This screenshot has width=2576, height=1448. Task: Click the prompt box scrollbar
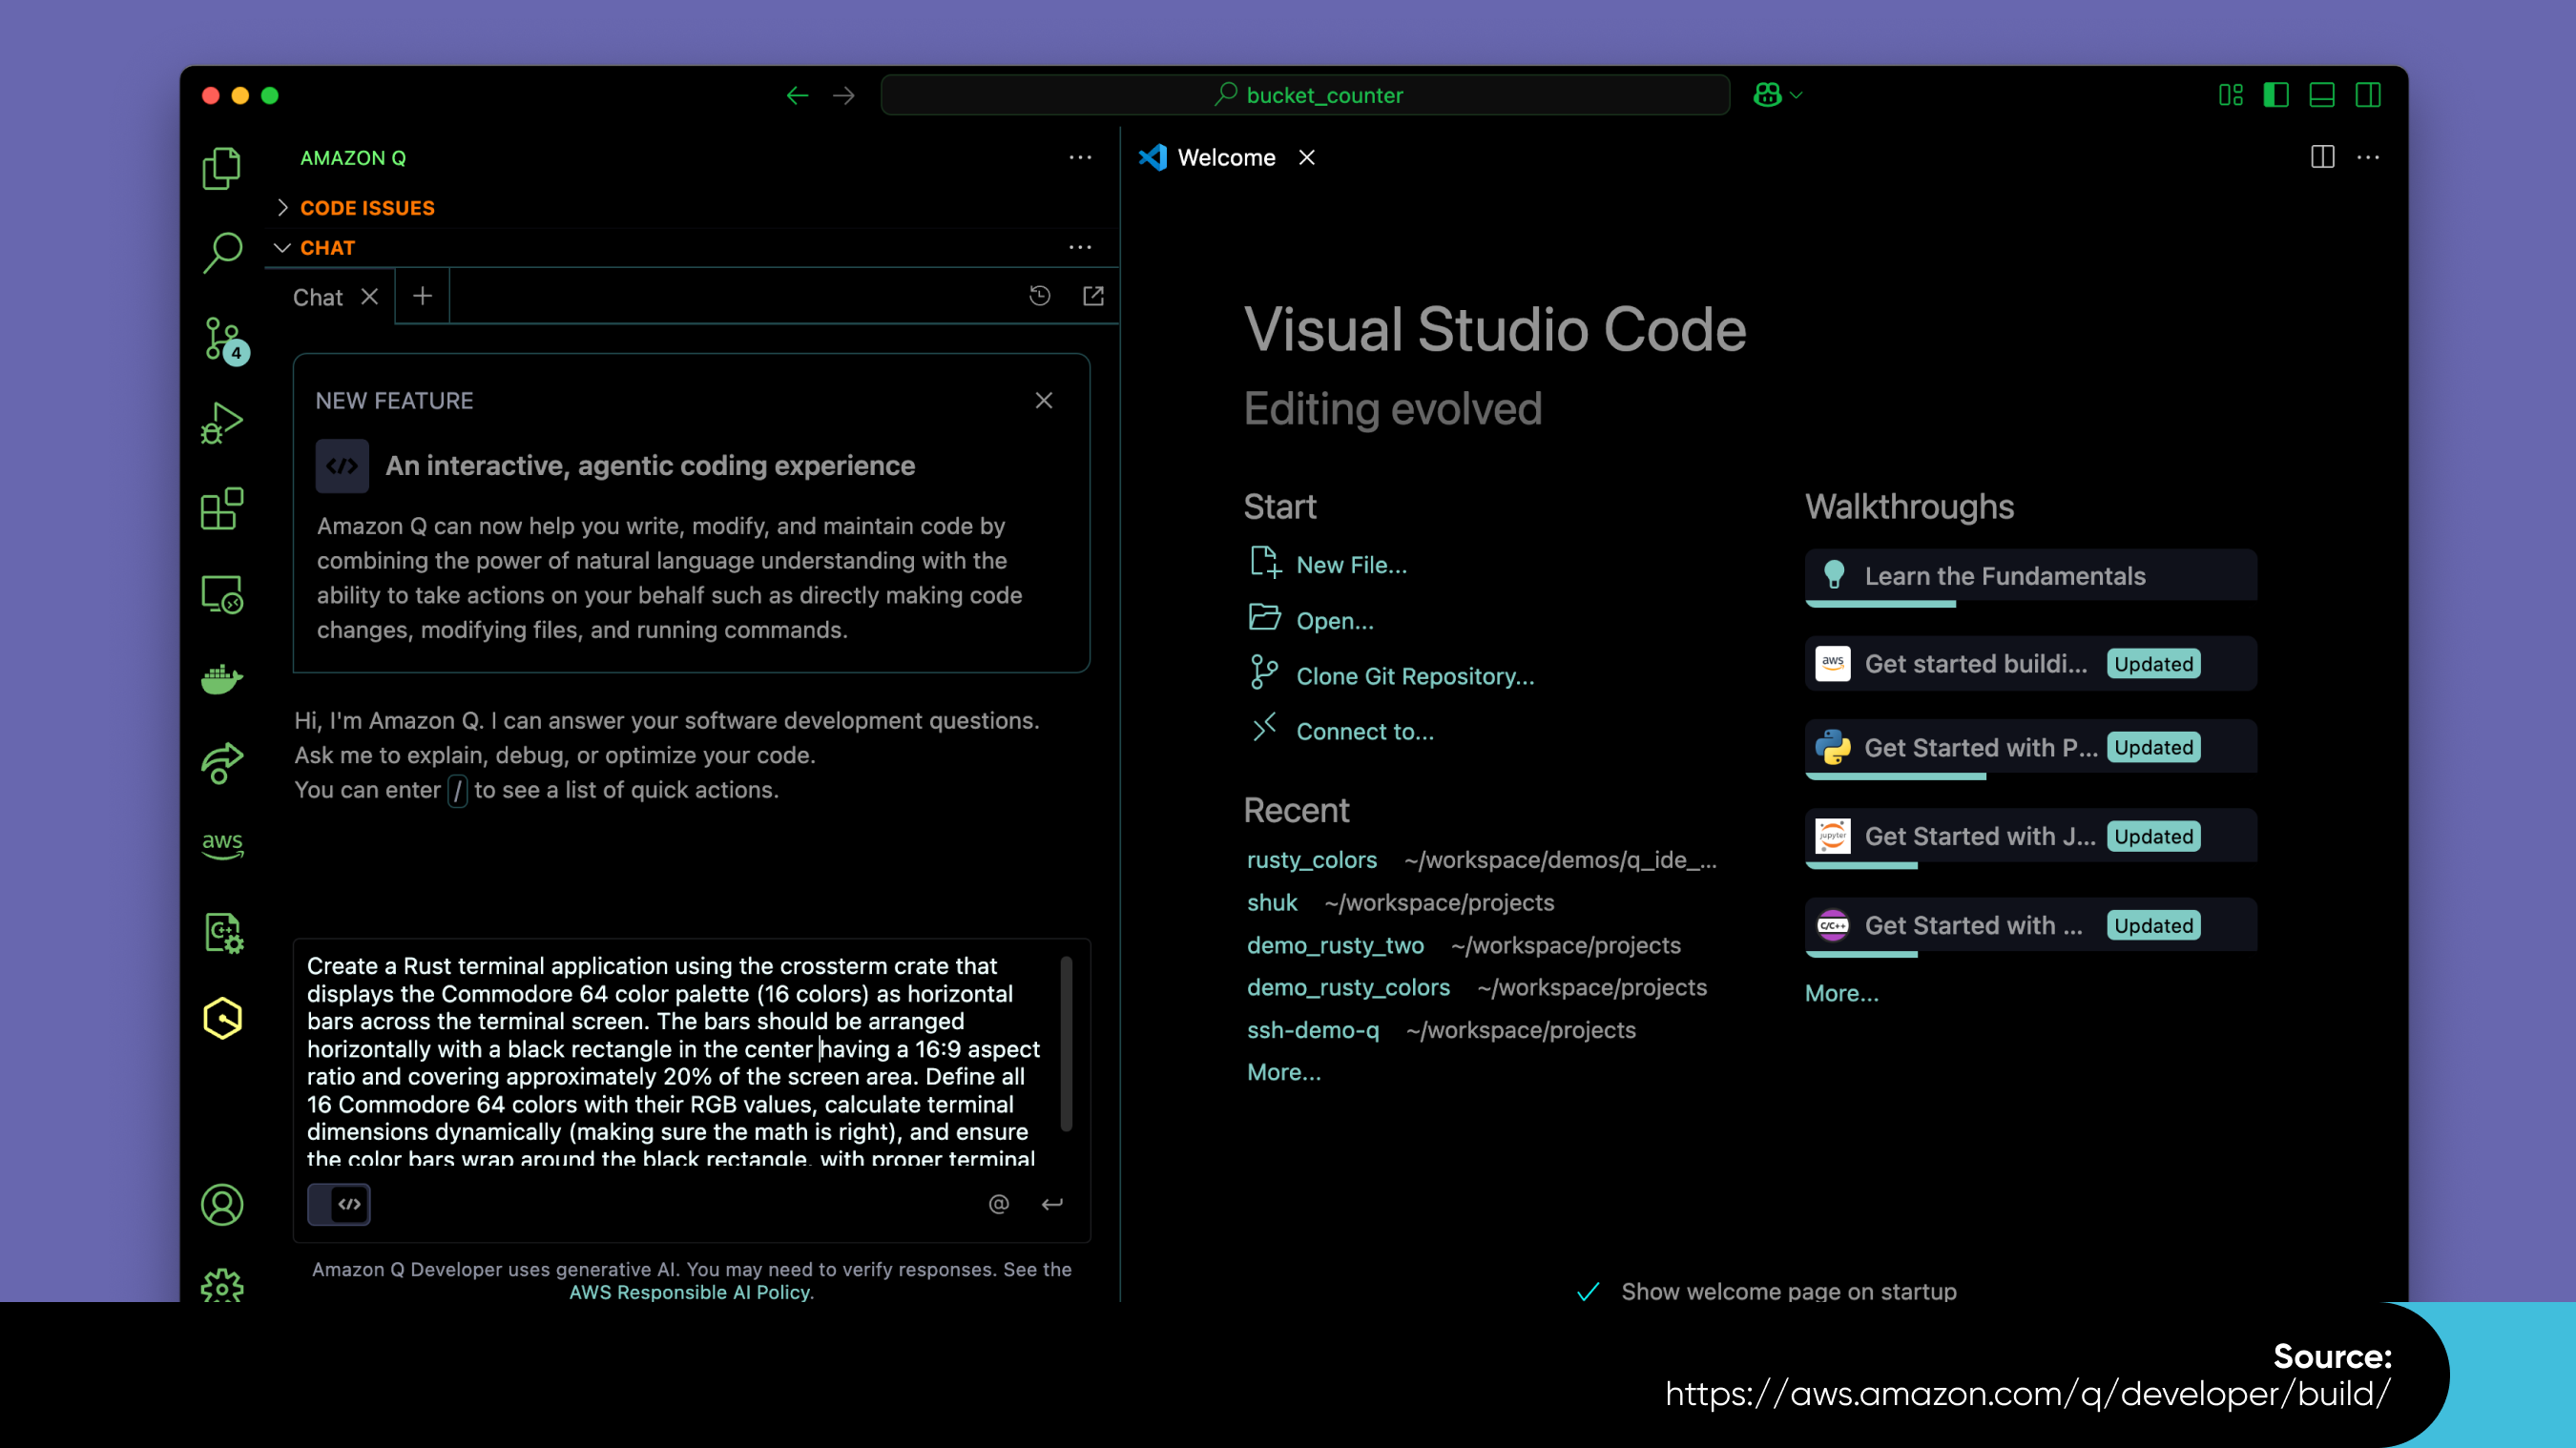1066,1045
